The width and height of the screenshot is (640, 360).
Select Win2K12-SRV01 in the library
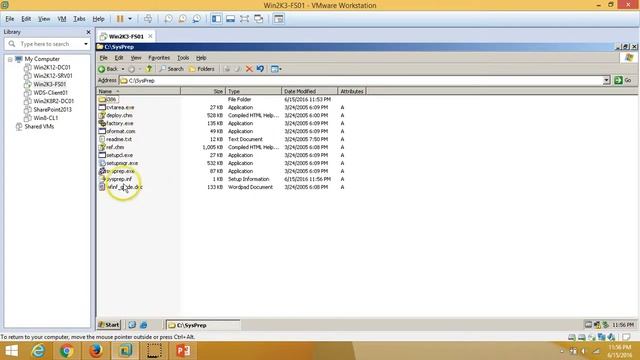[x=53, y=76]
